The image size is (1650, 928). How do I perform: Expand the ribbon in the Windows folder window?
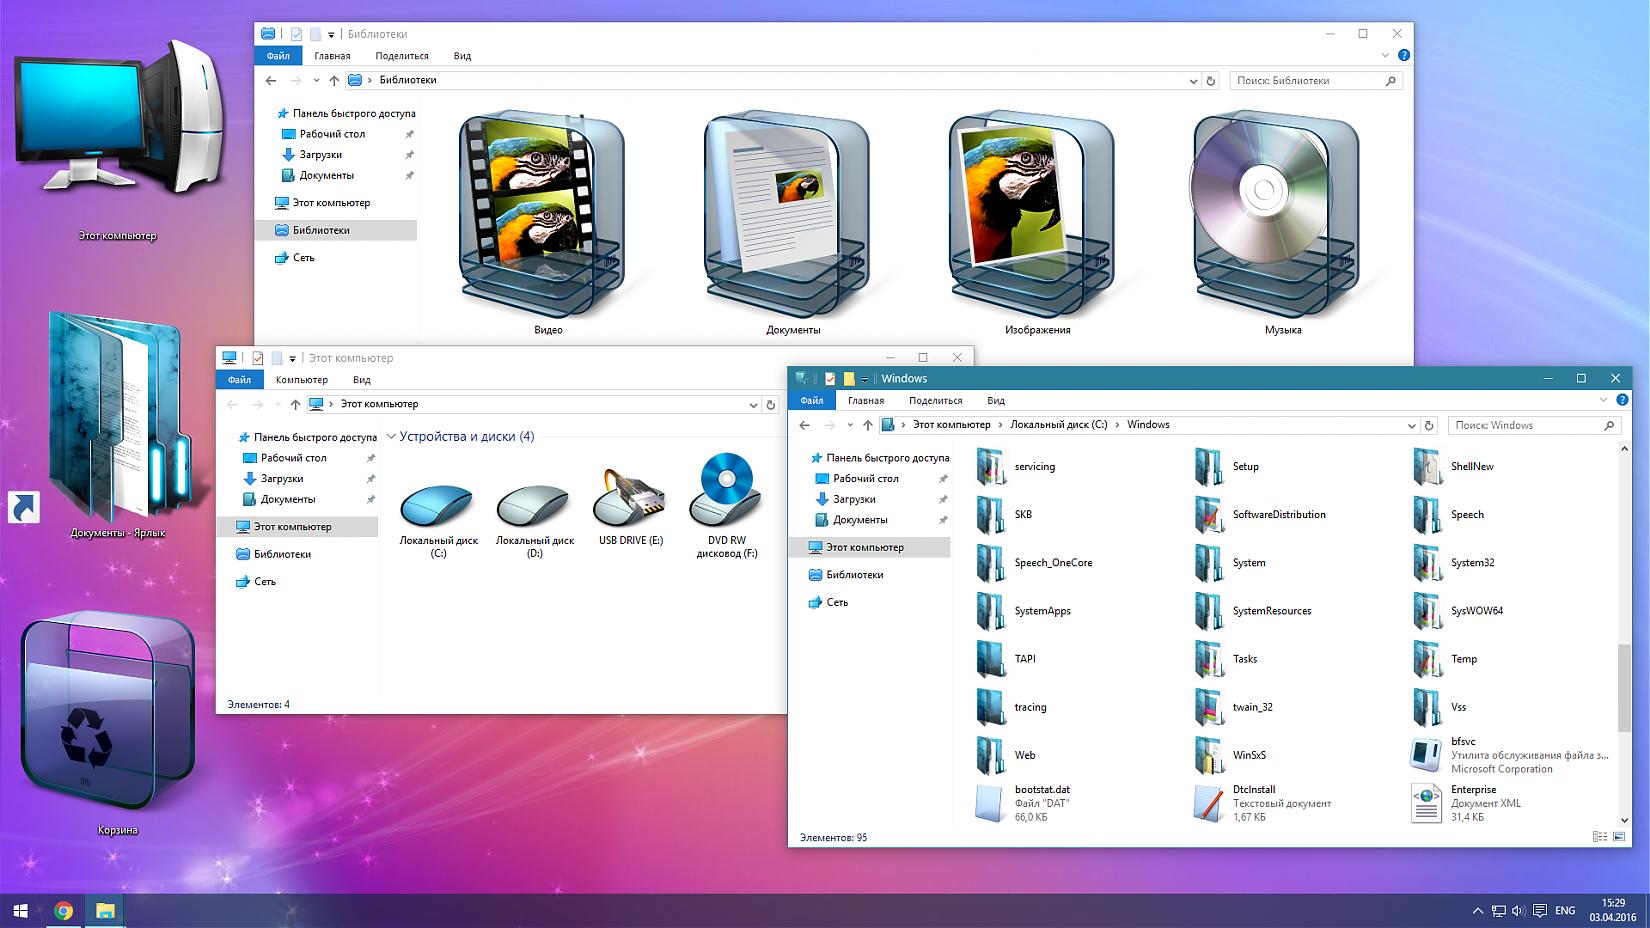(x=1603, y=400)
